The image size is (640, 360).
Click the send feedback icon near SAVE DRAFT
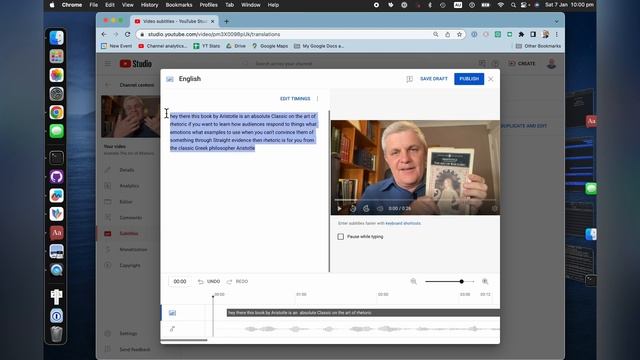(x=409, y=79)
